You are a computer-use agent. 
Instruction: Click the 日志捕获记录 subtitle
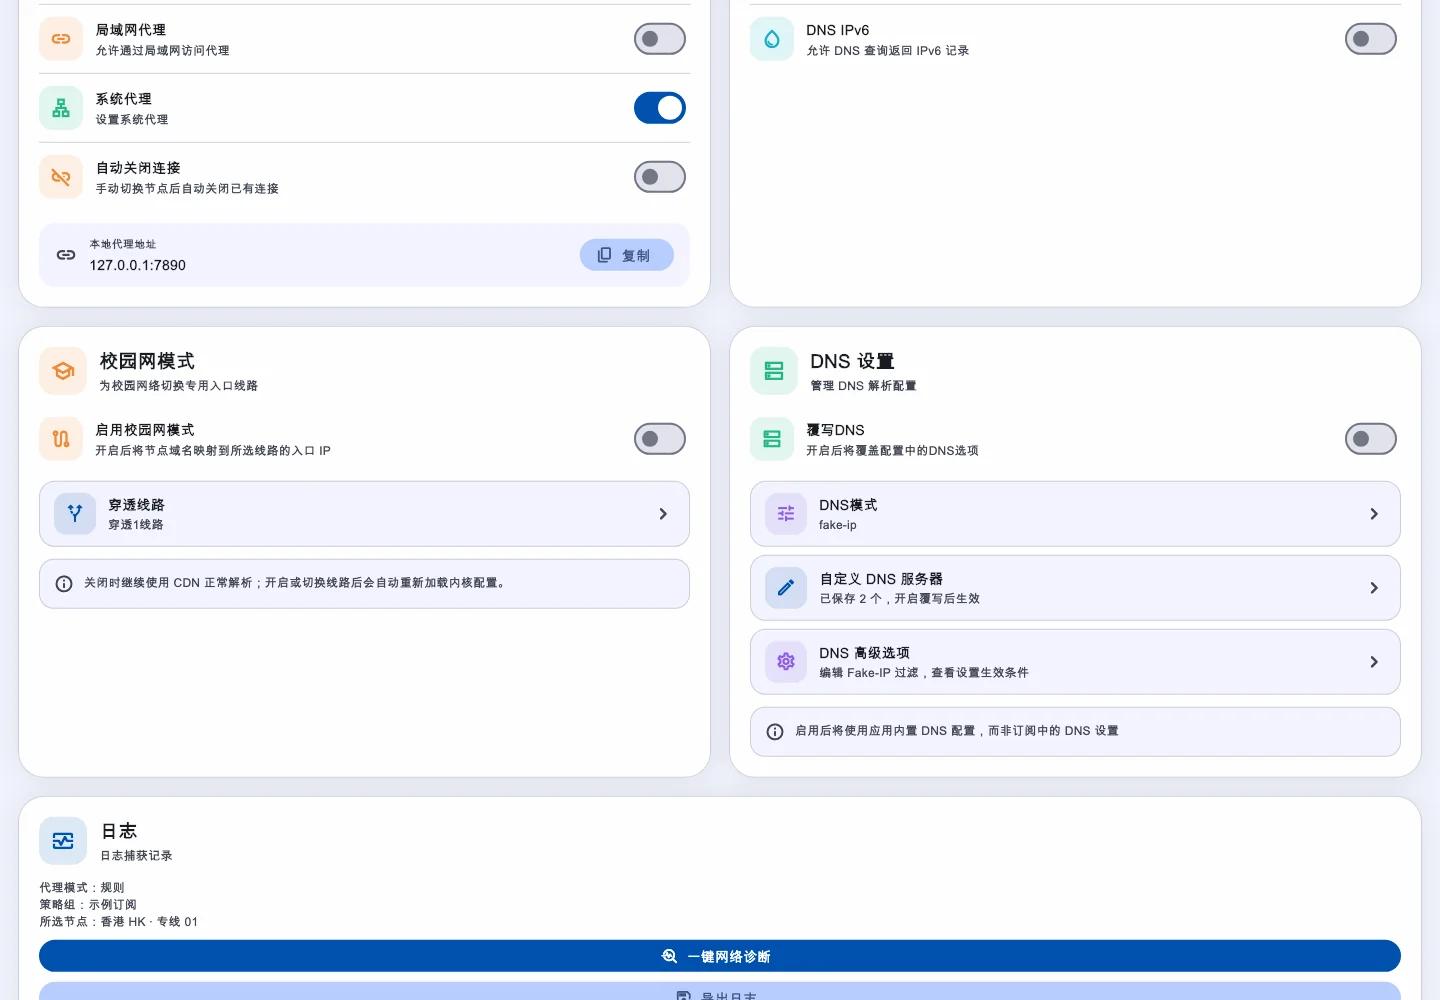(136, 856)
